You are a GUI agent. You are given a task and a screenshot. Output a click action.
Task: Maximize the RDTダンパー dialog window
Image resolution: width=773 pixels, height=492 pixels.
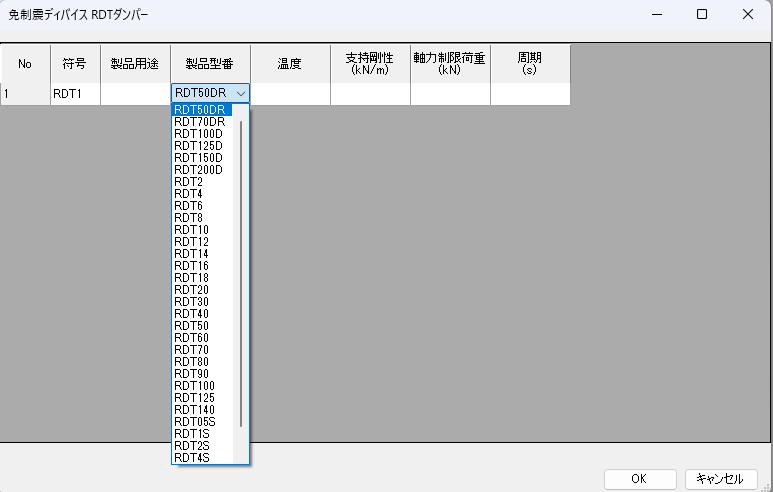[702, 14]
